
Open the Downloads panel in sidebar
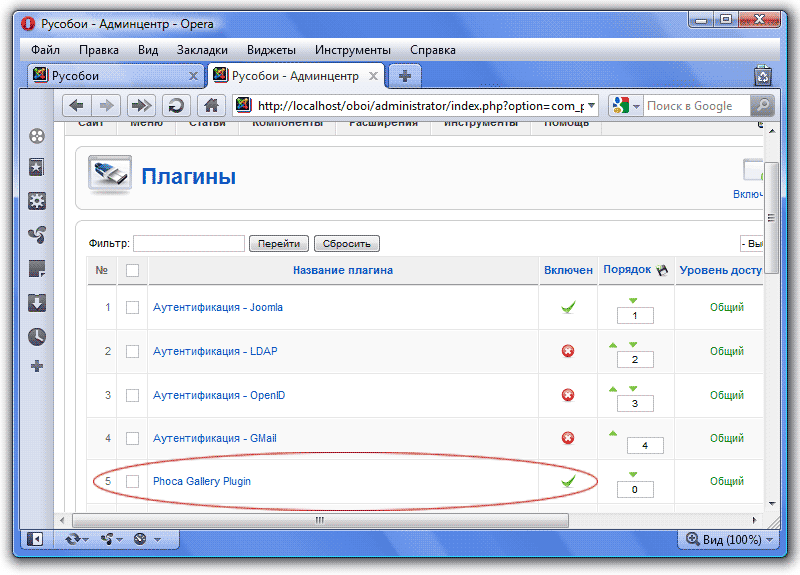pyautogui.click(x=37, y=303)
